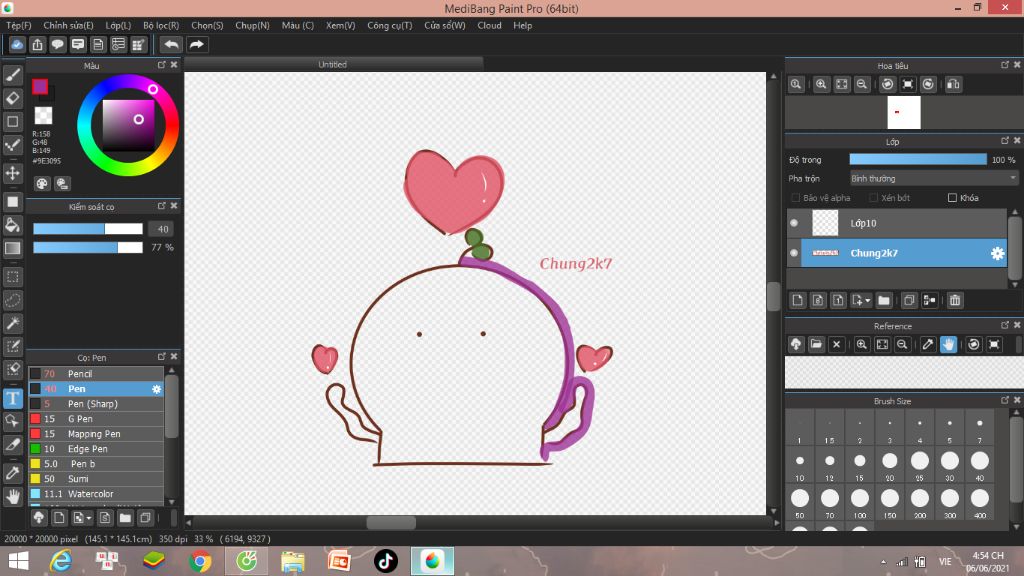Click the Undo arrow

click(171, 44)
